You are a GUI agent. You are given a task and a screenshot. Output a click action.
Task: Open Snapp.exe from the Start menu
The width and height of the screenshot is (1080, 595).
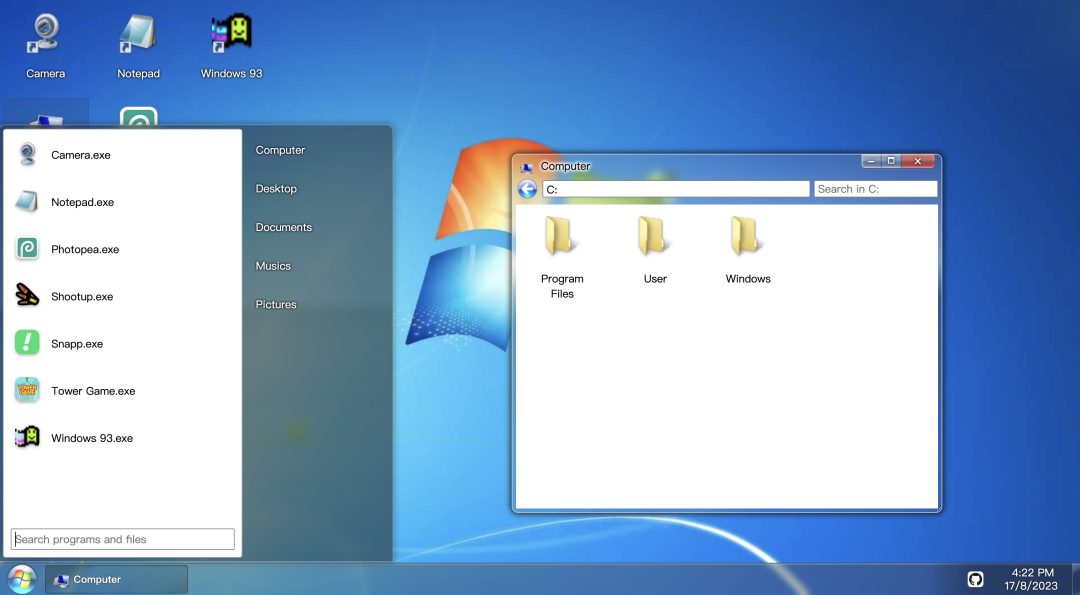pos(123,344)
